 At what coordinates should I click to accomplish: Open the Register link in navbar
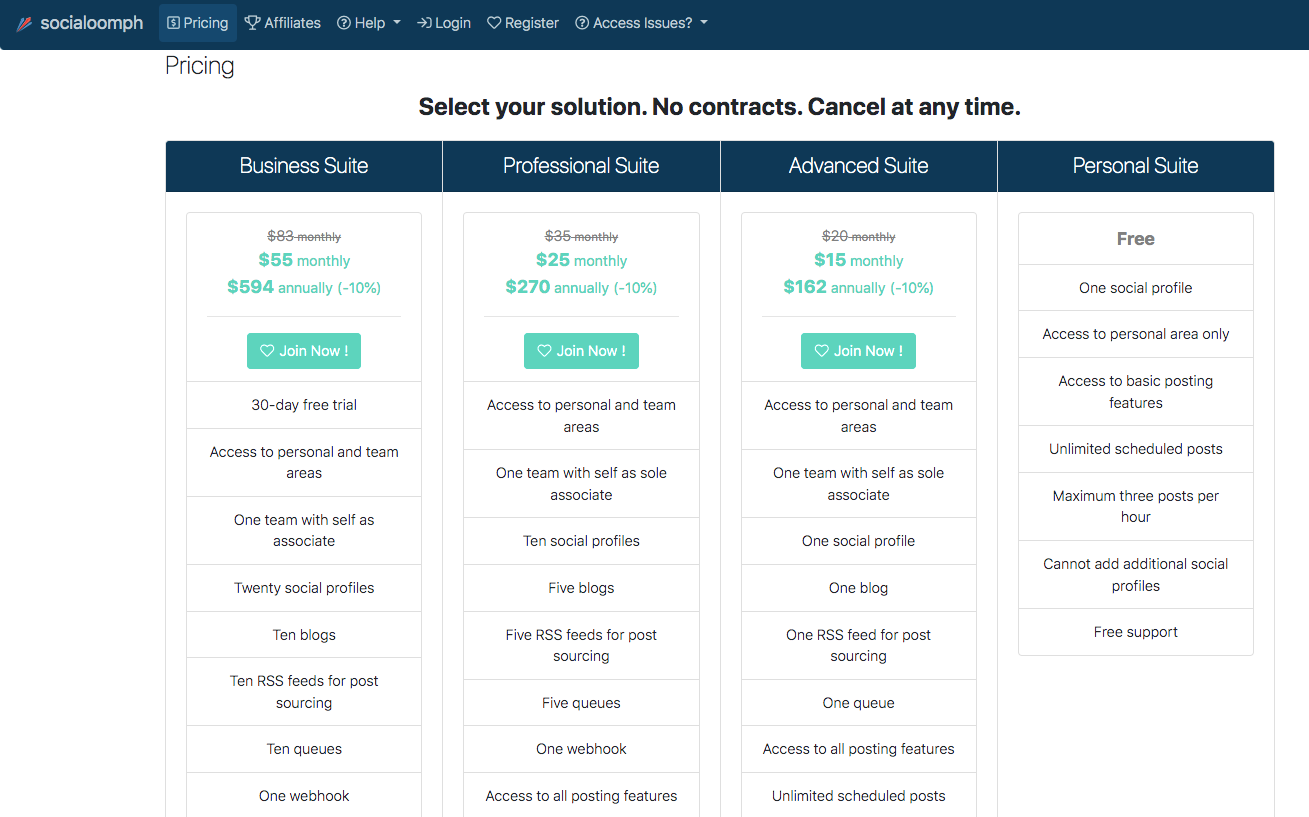click(522, 22)
